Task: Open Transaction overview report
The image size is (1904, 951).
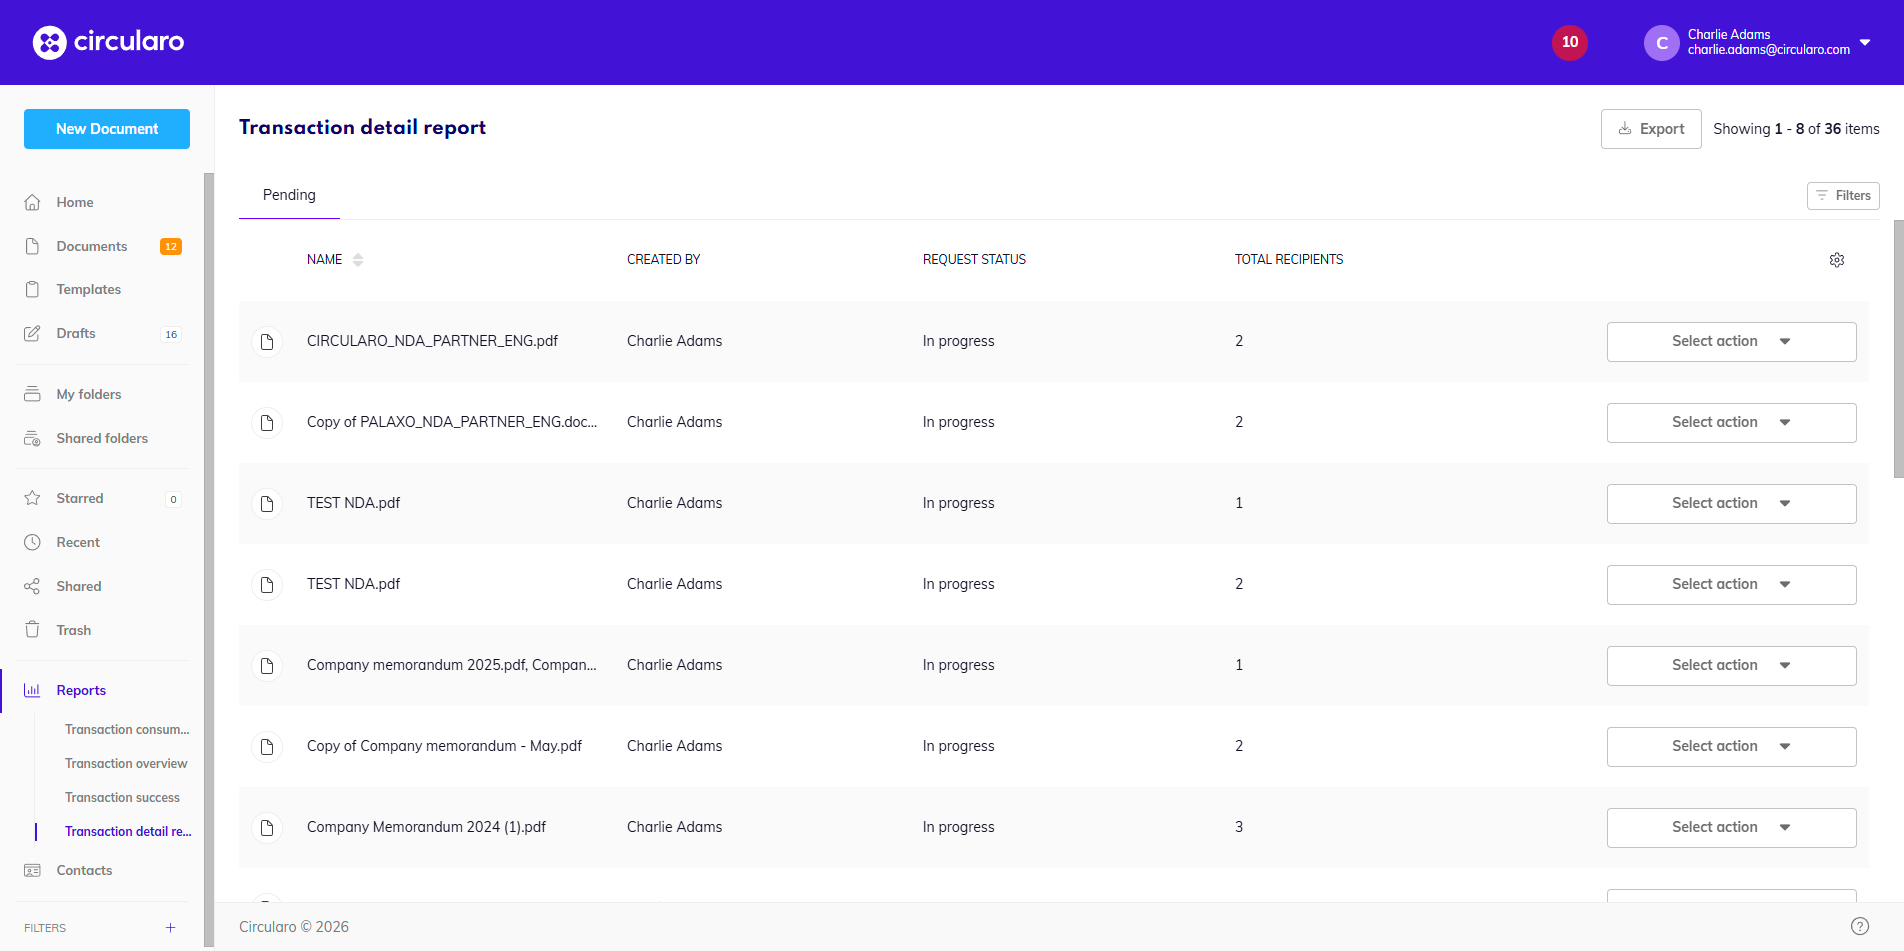Action: point(126,763)
